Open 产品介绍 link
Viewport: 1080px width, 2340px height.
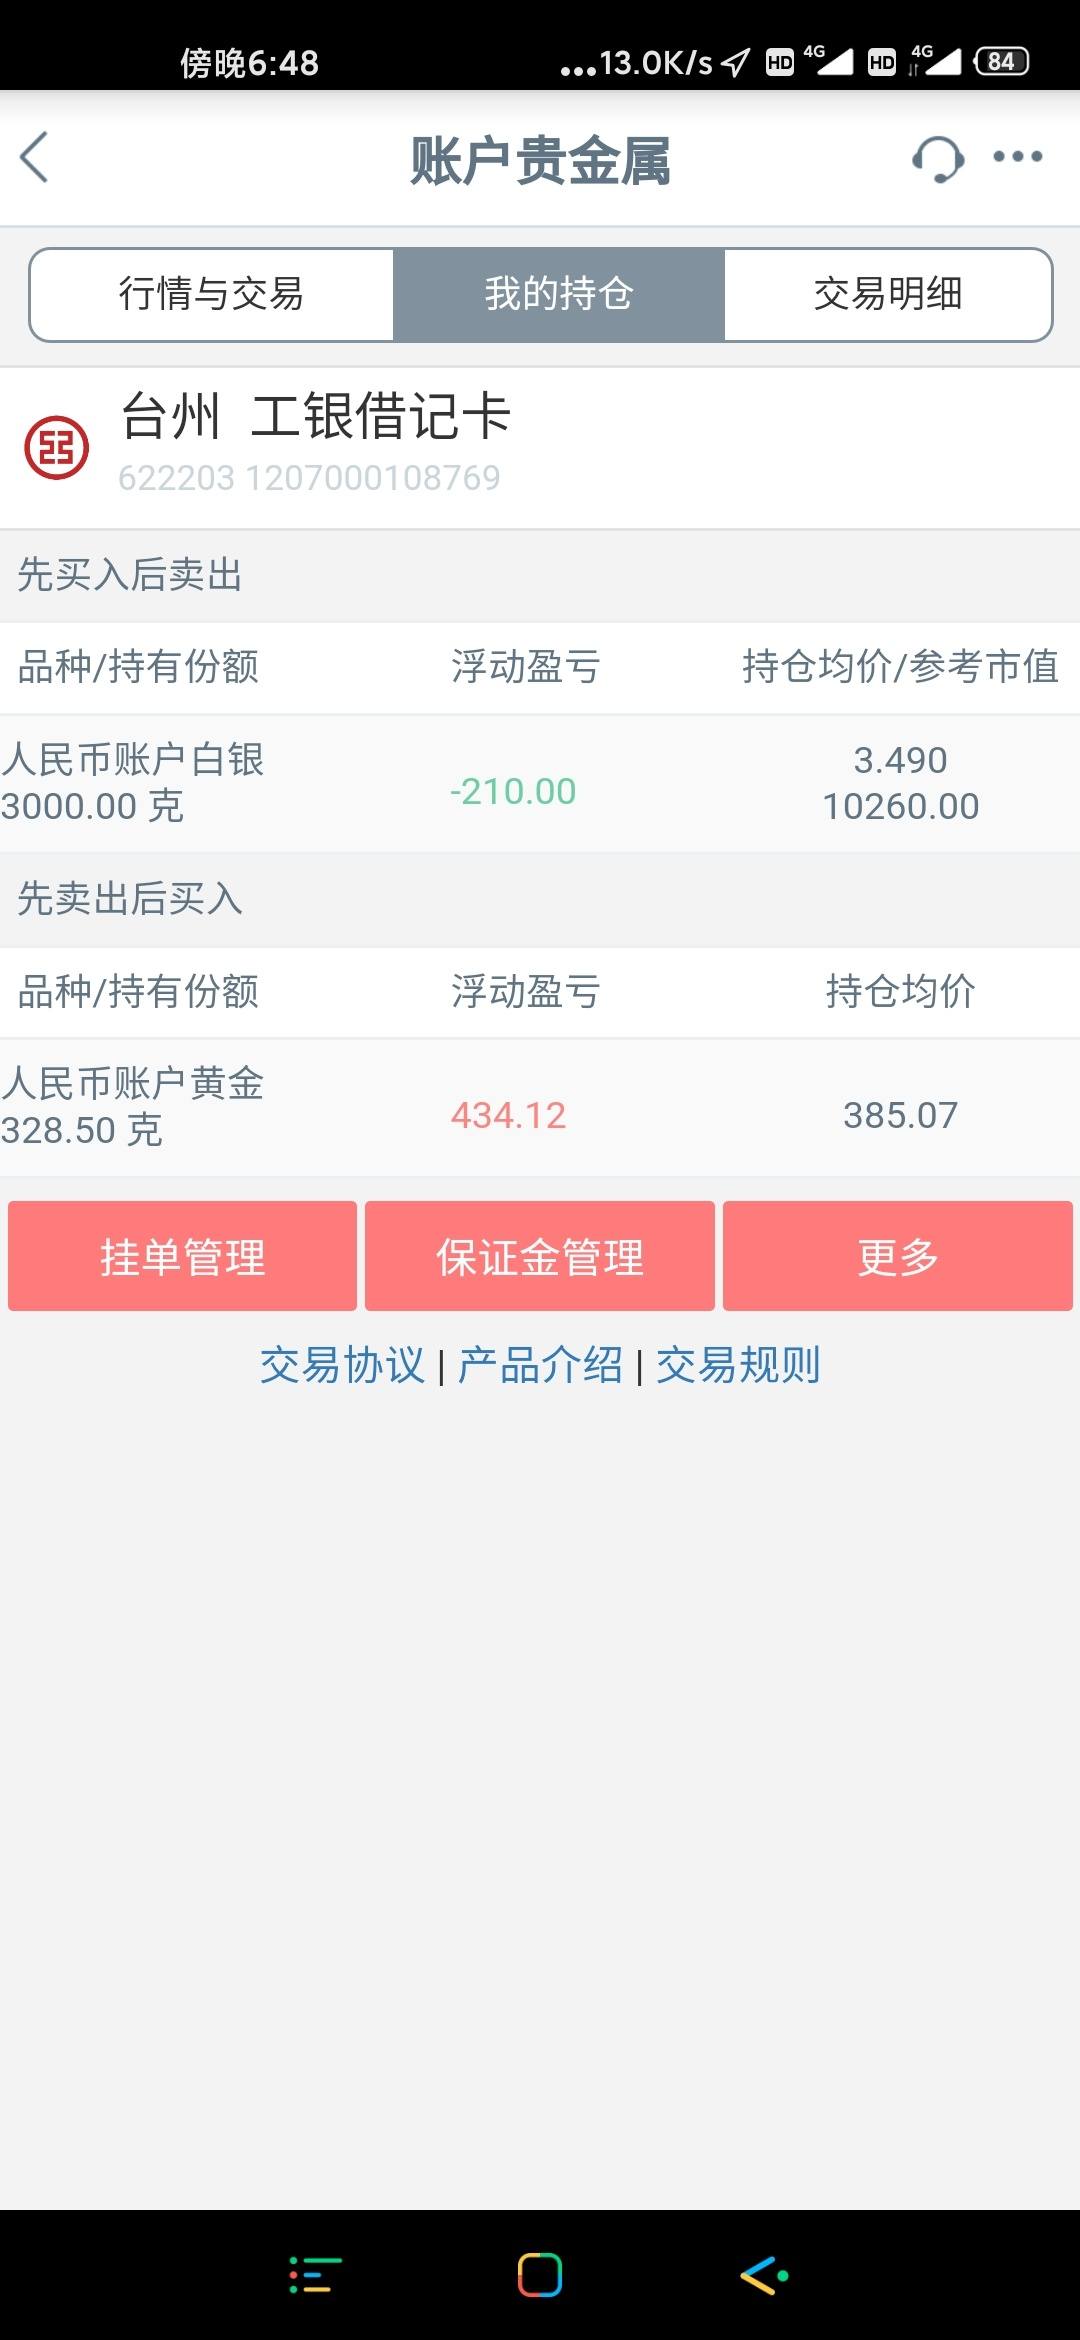tap(540, 1365)
